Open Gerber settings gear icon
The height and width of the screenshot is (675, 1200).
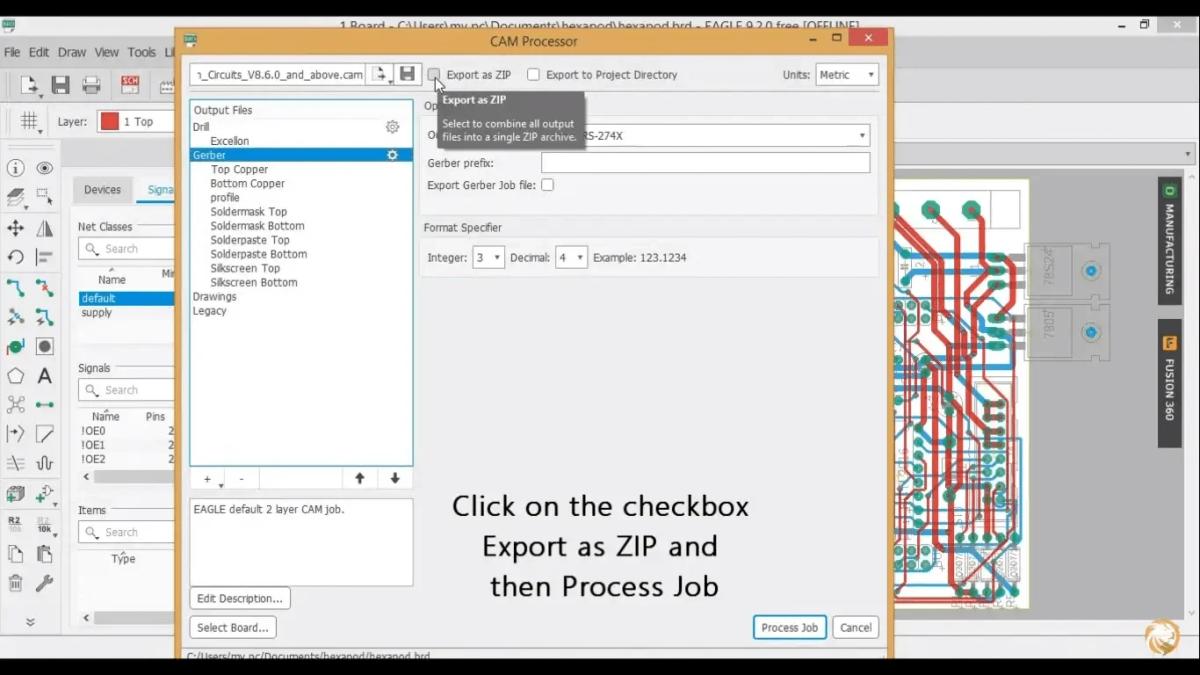coord(392,155)
